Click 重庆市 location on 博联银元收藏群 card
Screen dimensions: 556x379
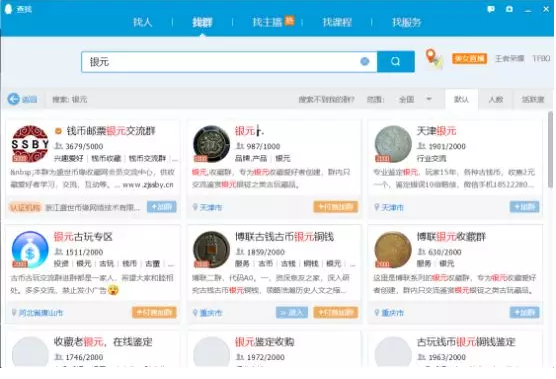[393, 313]
